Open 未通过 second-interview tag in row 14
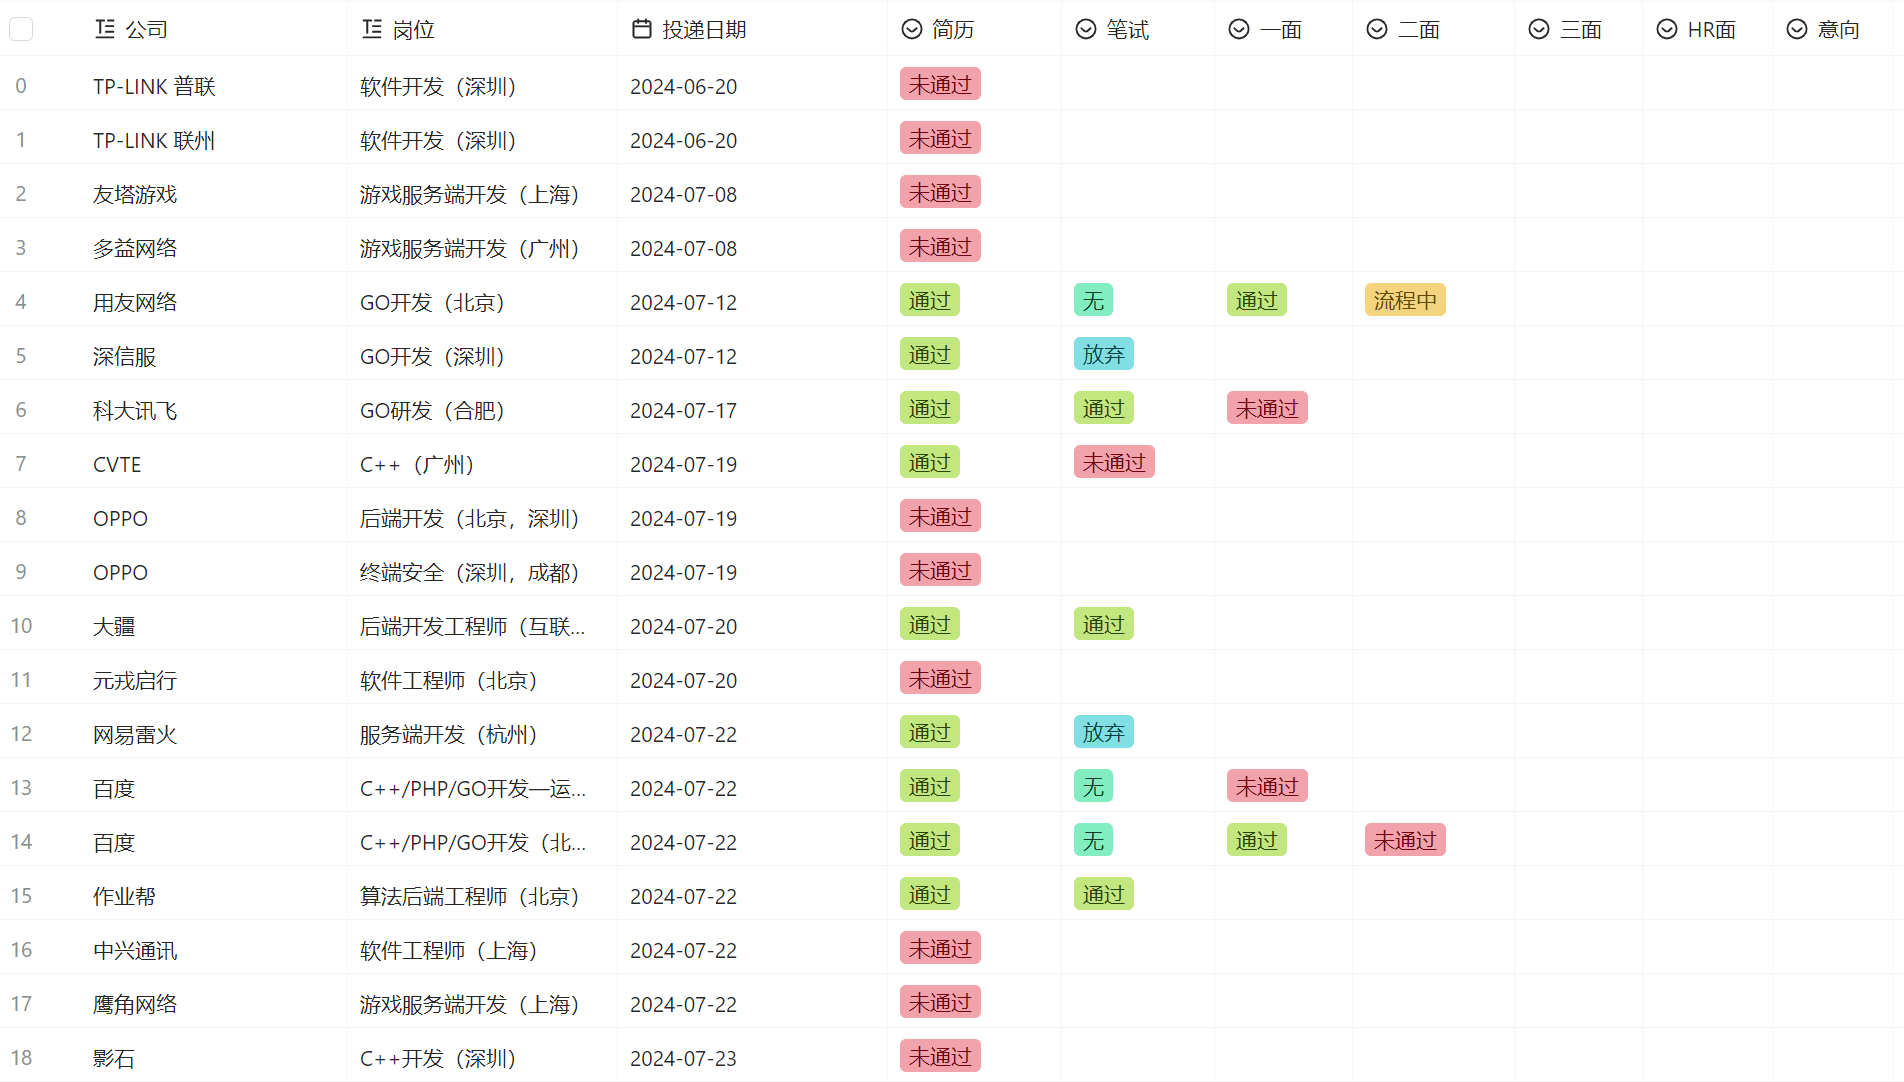 (1405, 840)
